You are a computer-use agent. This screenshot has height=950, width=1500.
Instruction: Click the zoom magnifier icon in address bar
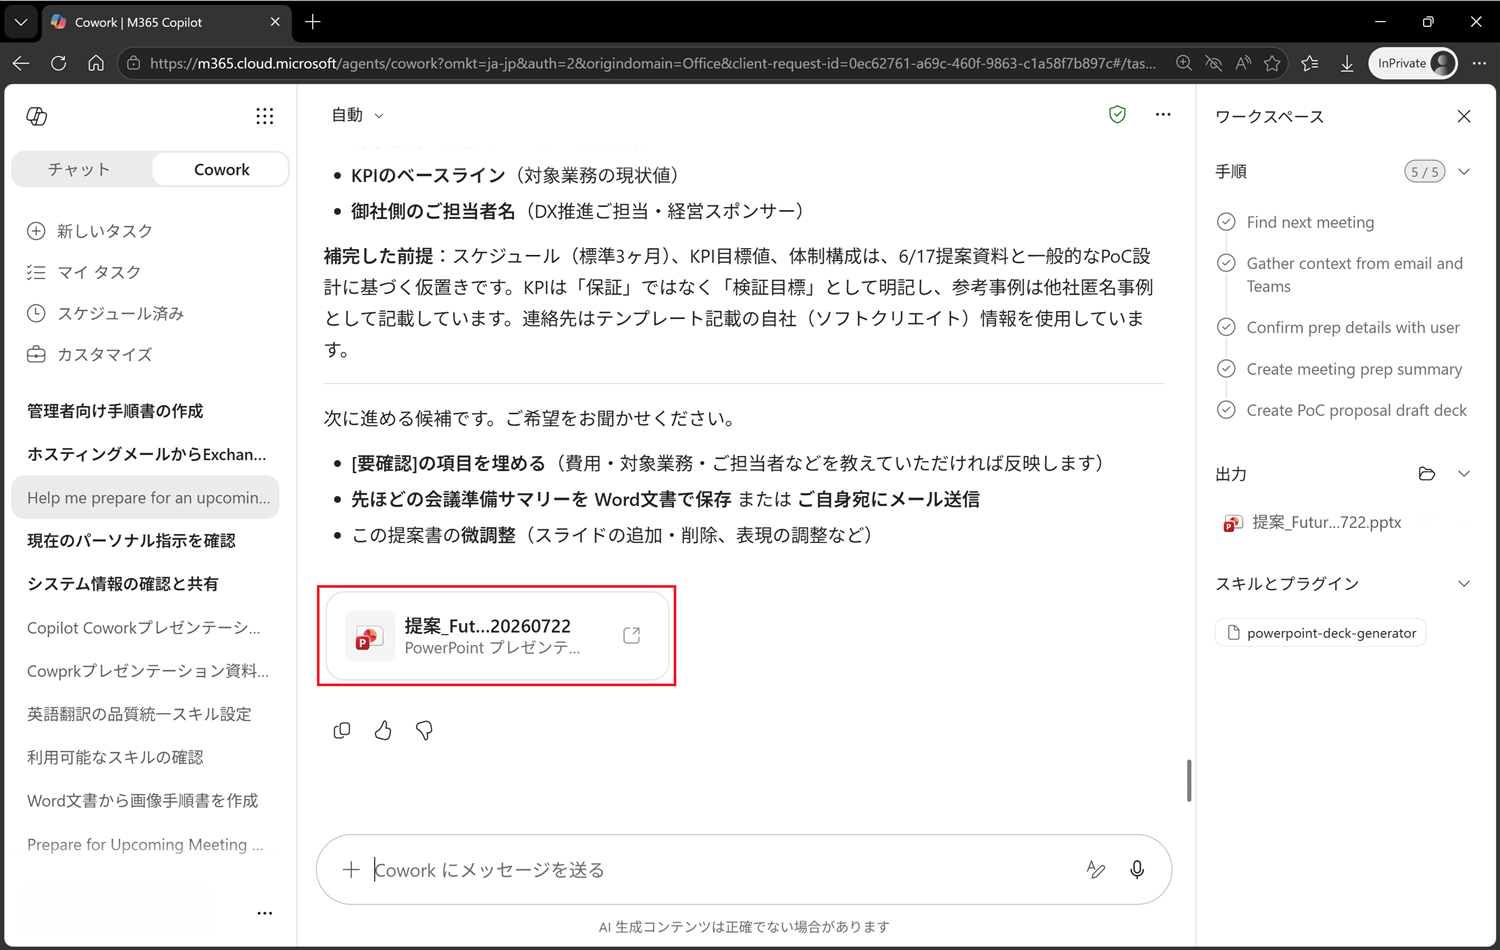point(1184,63)
